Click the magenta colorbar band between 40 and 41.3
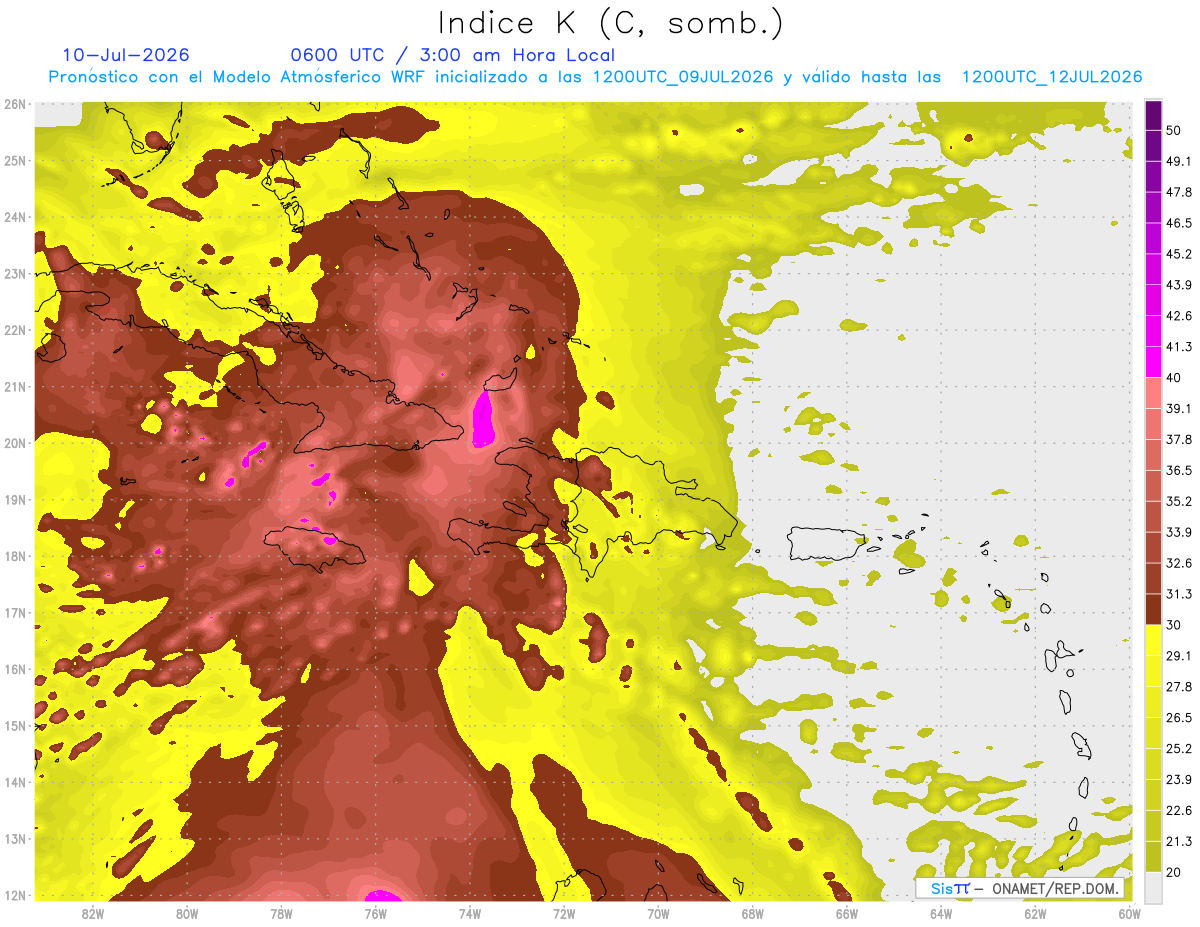This screenshot has width=1200, height=927. click(x=1153, y=362)
